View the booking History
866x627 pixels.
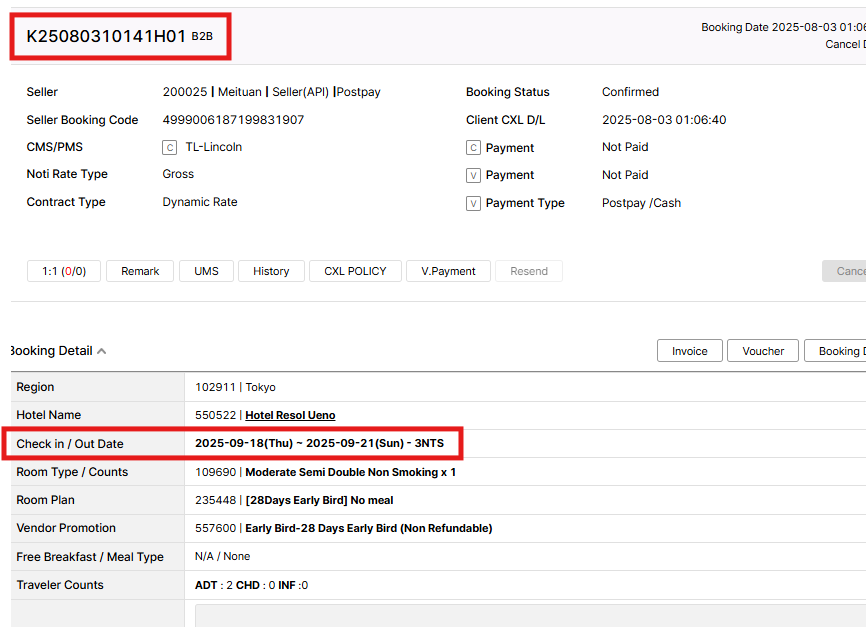coord(271,271)
